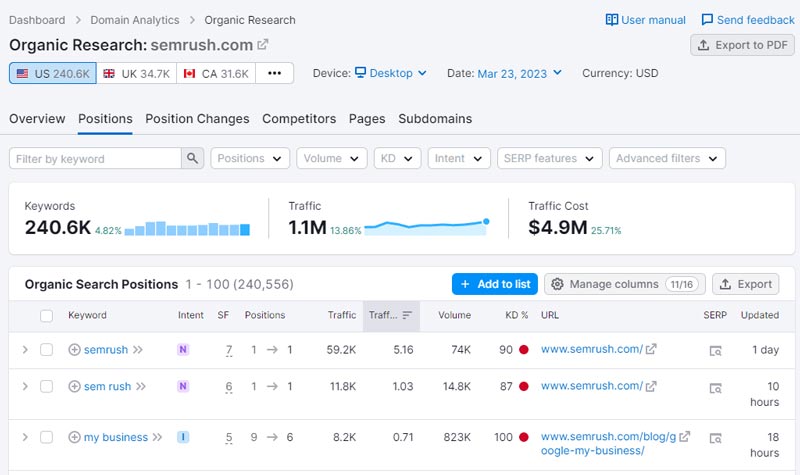This screenshot has height=475, width=800.
Task: View SERP snapshot icon for sem rush row
Action: [x=715, y=388]
